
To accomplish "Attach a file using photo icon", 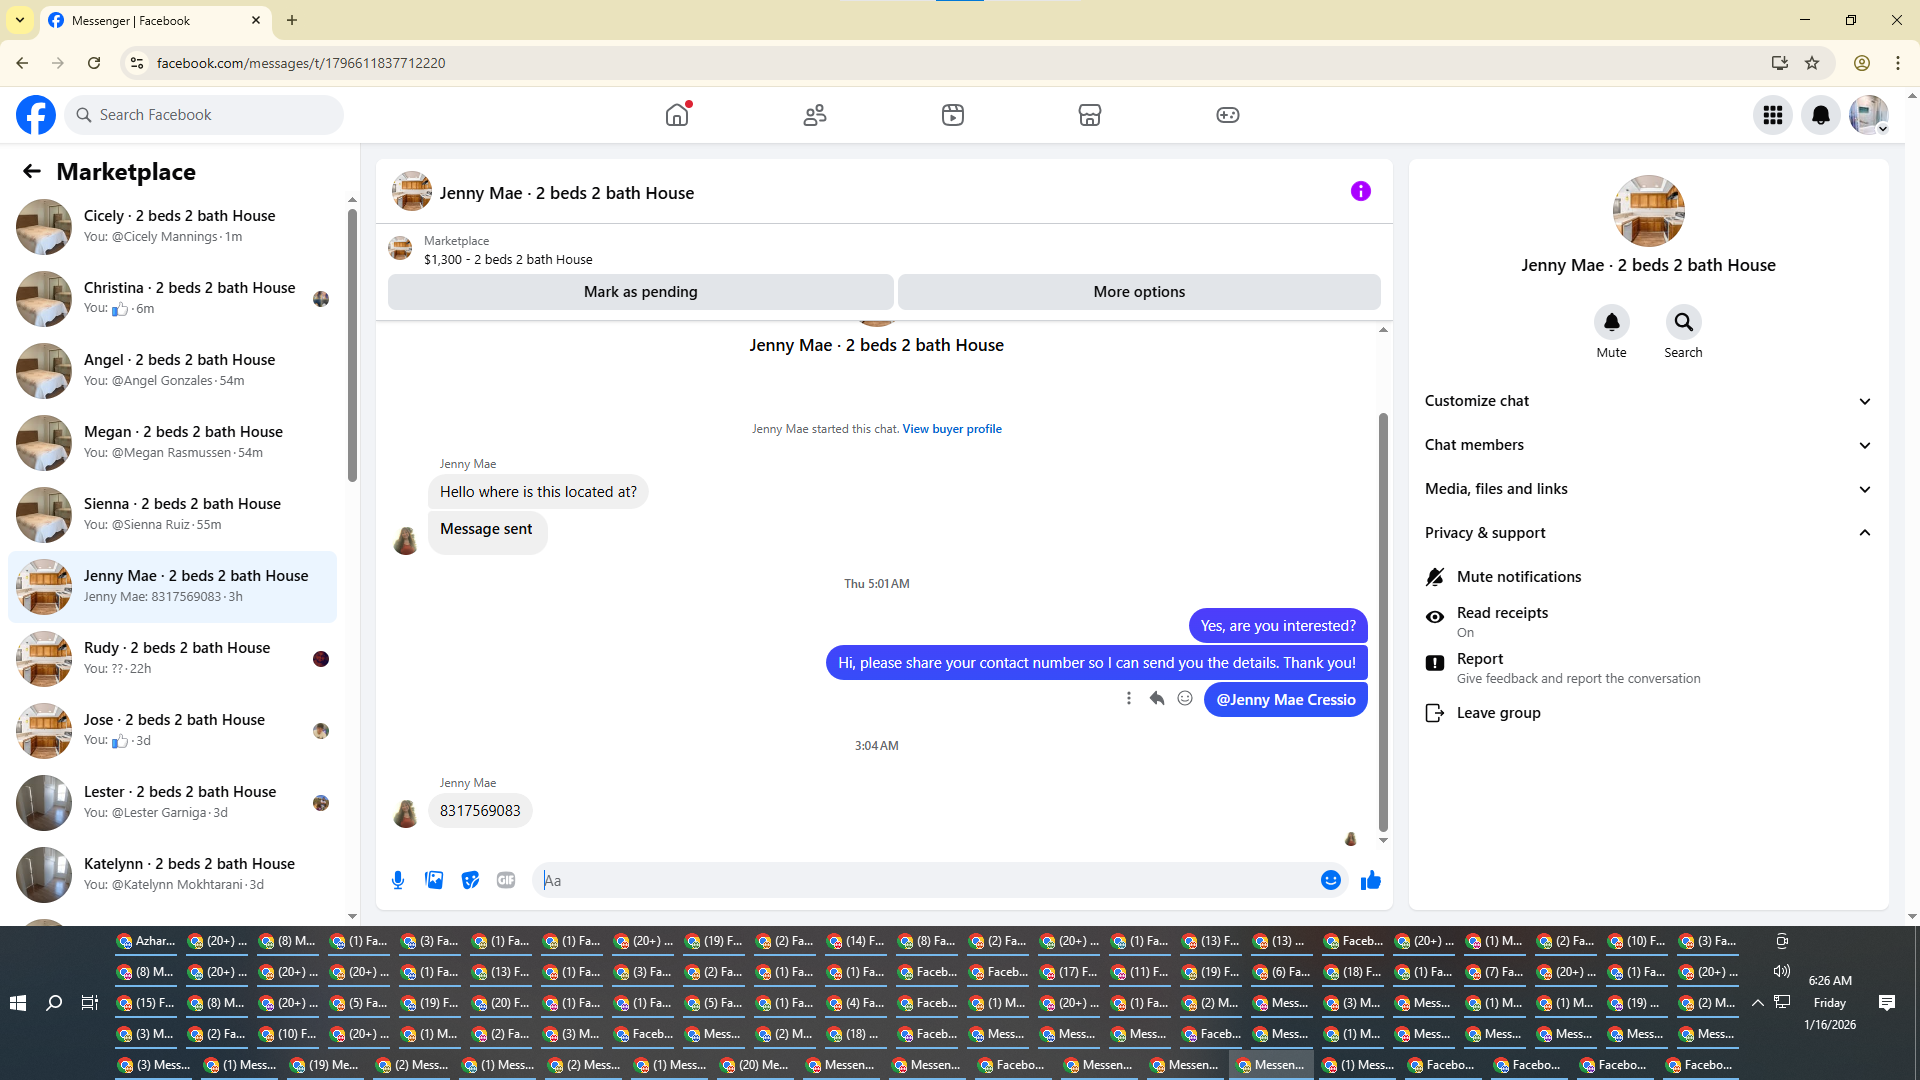I will 434,880.
